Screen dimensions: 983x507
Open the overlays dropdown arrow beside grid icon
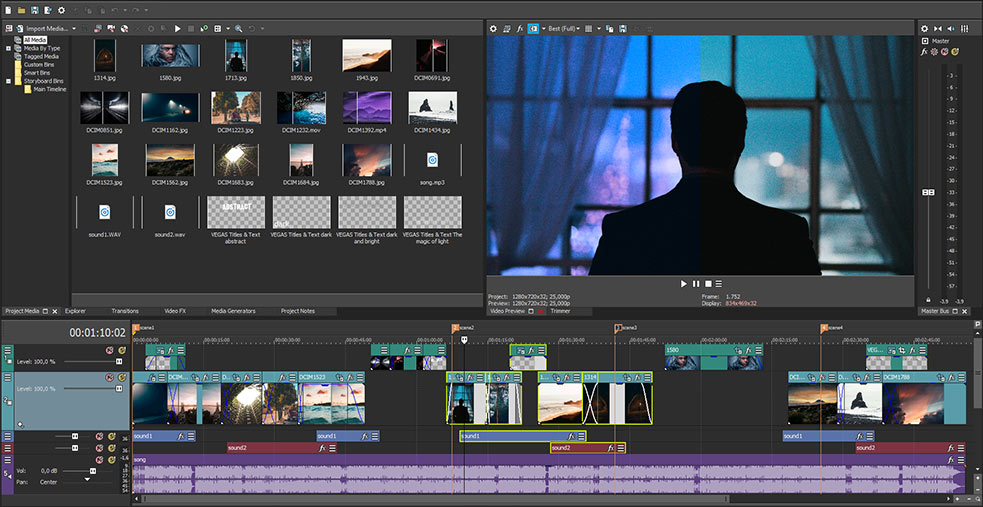(599, 29)
